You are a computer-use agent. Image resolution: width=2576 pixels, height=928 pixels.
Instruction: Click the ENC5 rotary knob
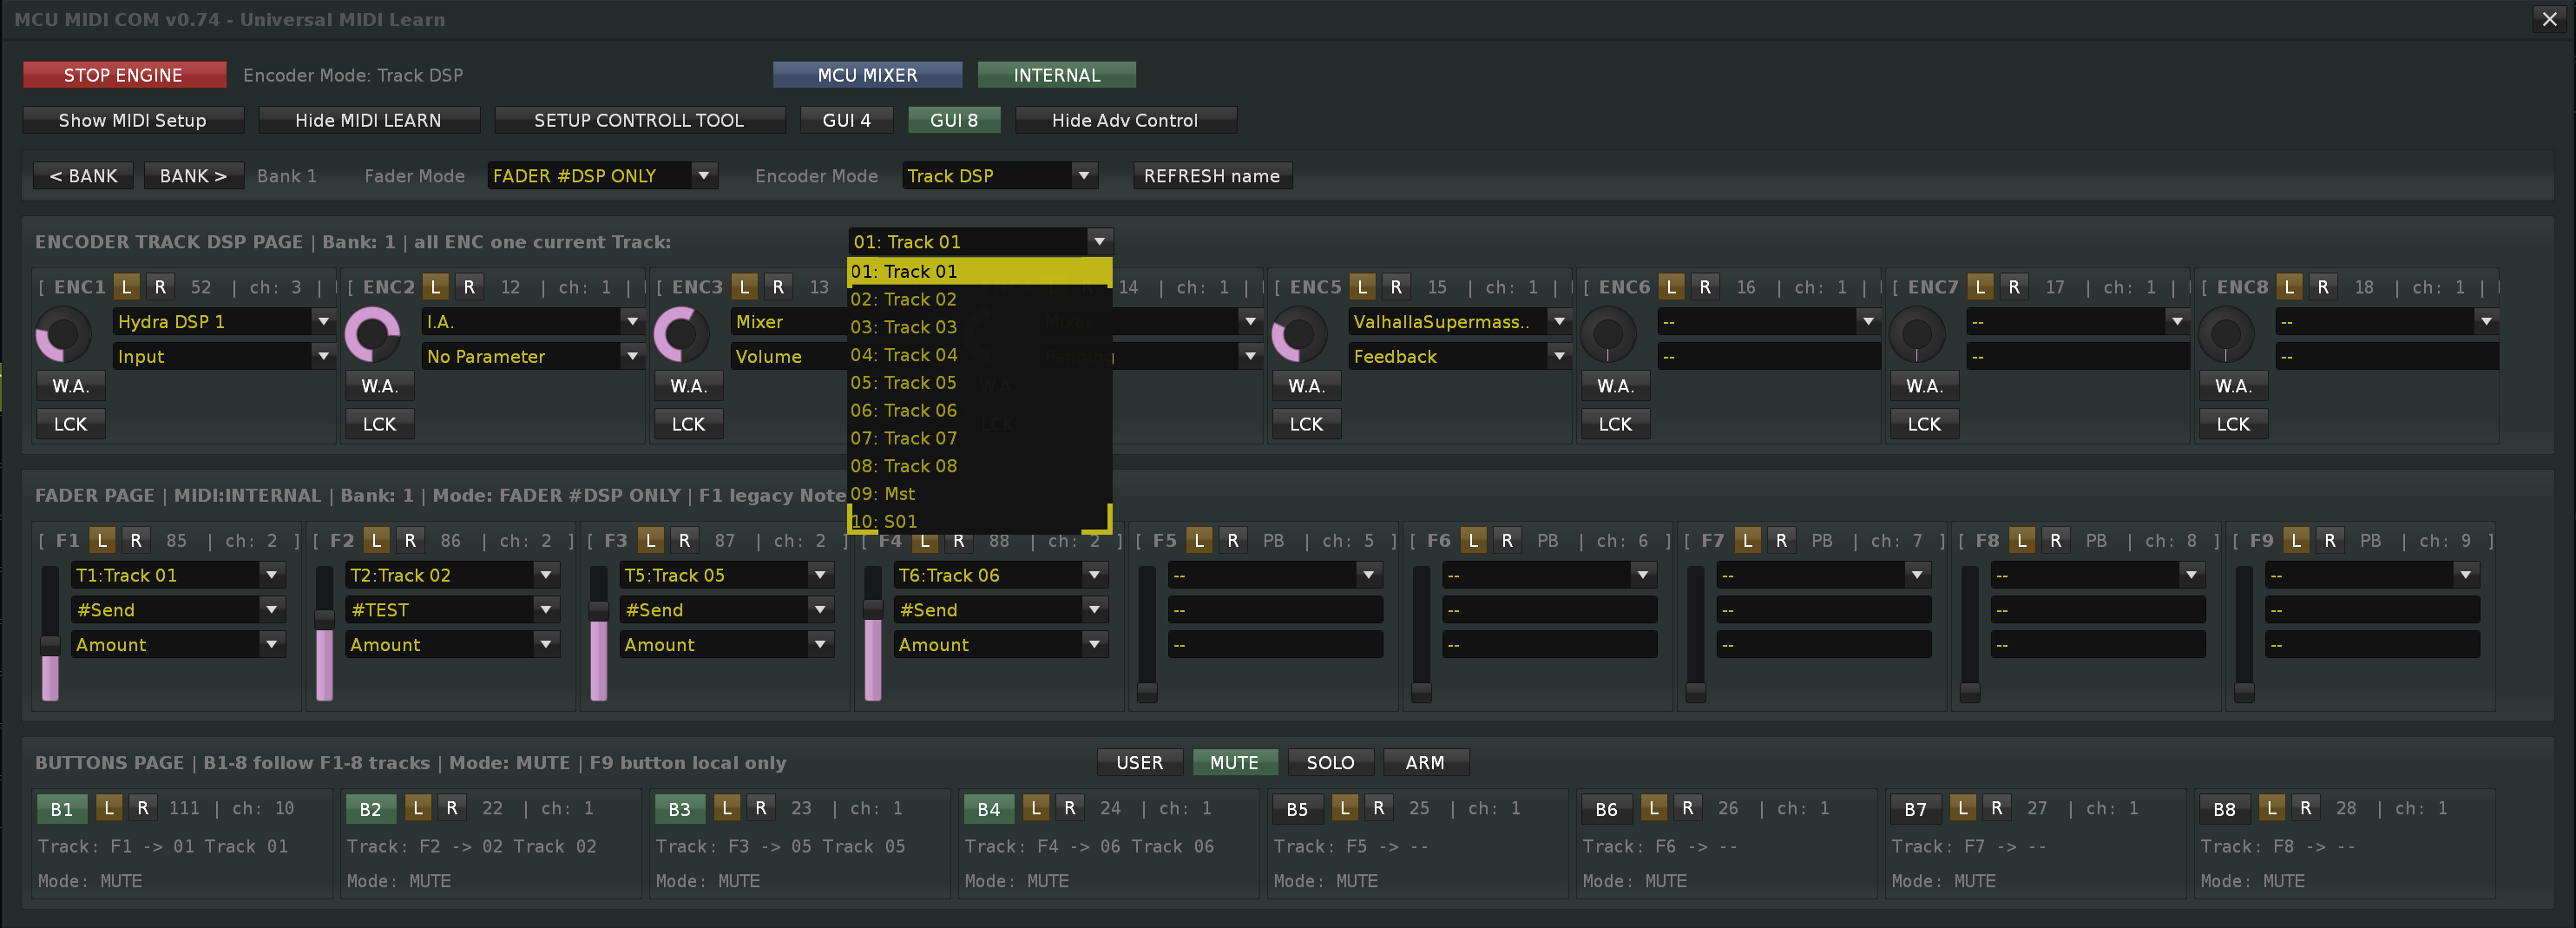tap(1299, 335)
